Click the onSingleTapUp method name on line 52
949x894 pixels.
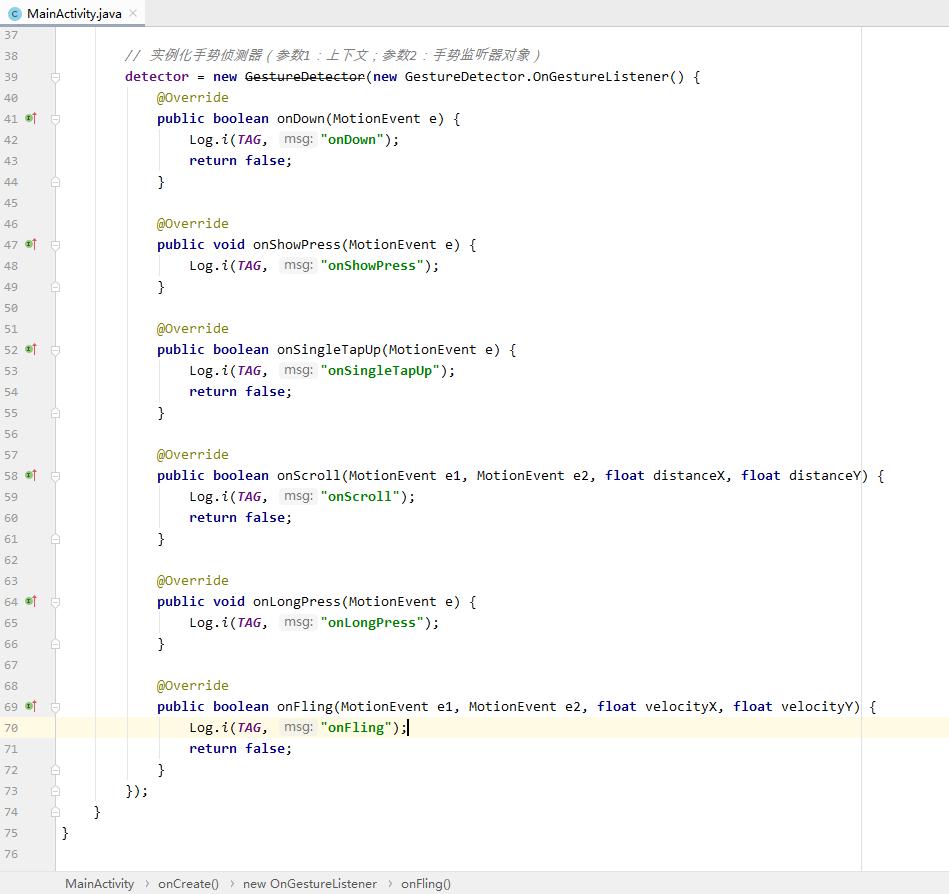coord(329,350)
